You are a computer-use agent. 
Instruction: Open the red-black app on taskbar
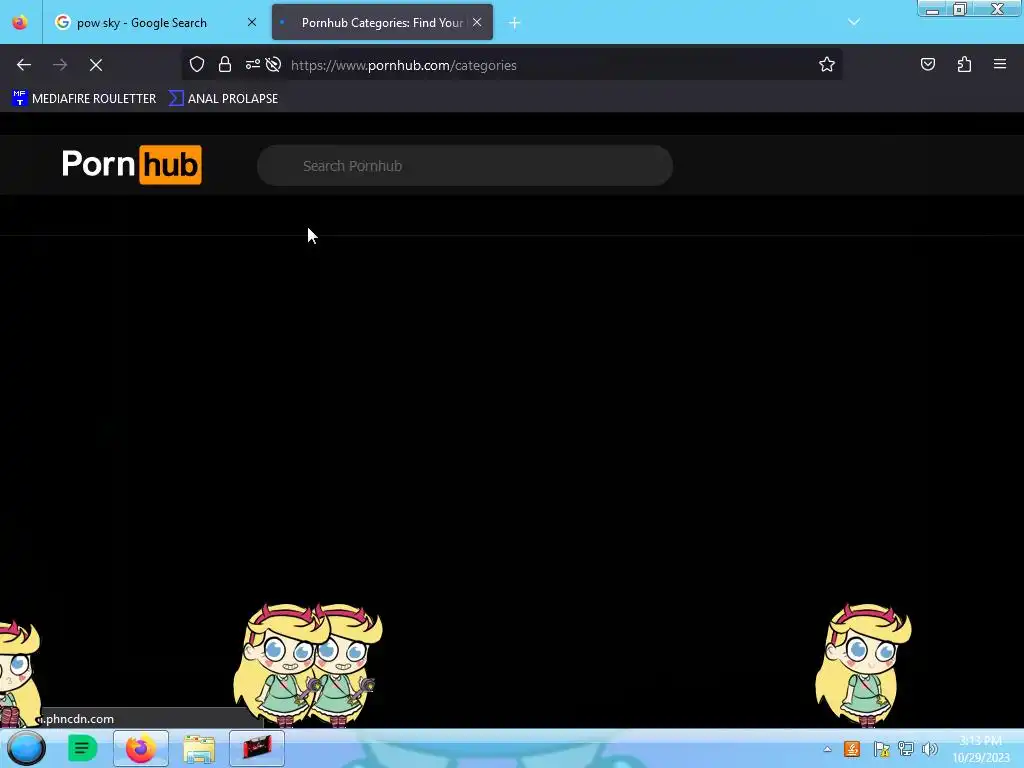257,748
